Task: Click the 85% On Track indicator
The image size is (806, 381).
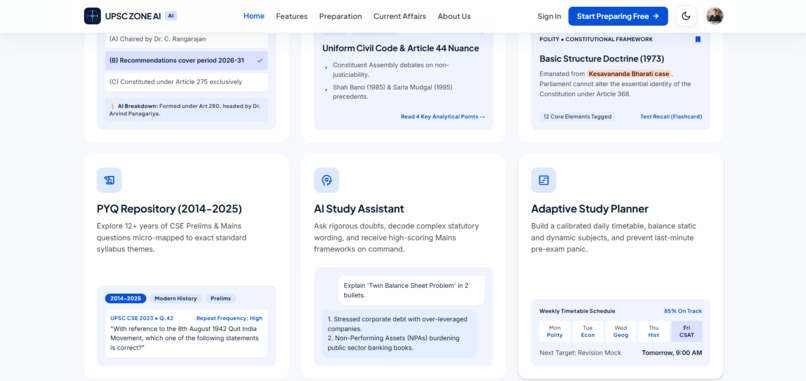Action: point(683,311)
